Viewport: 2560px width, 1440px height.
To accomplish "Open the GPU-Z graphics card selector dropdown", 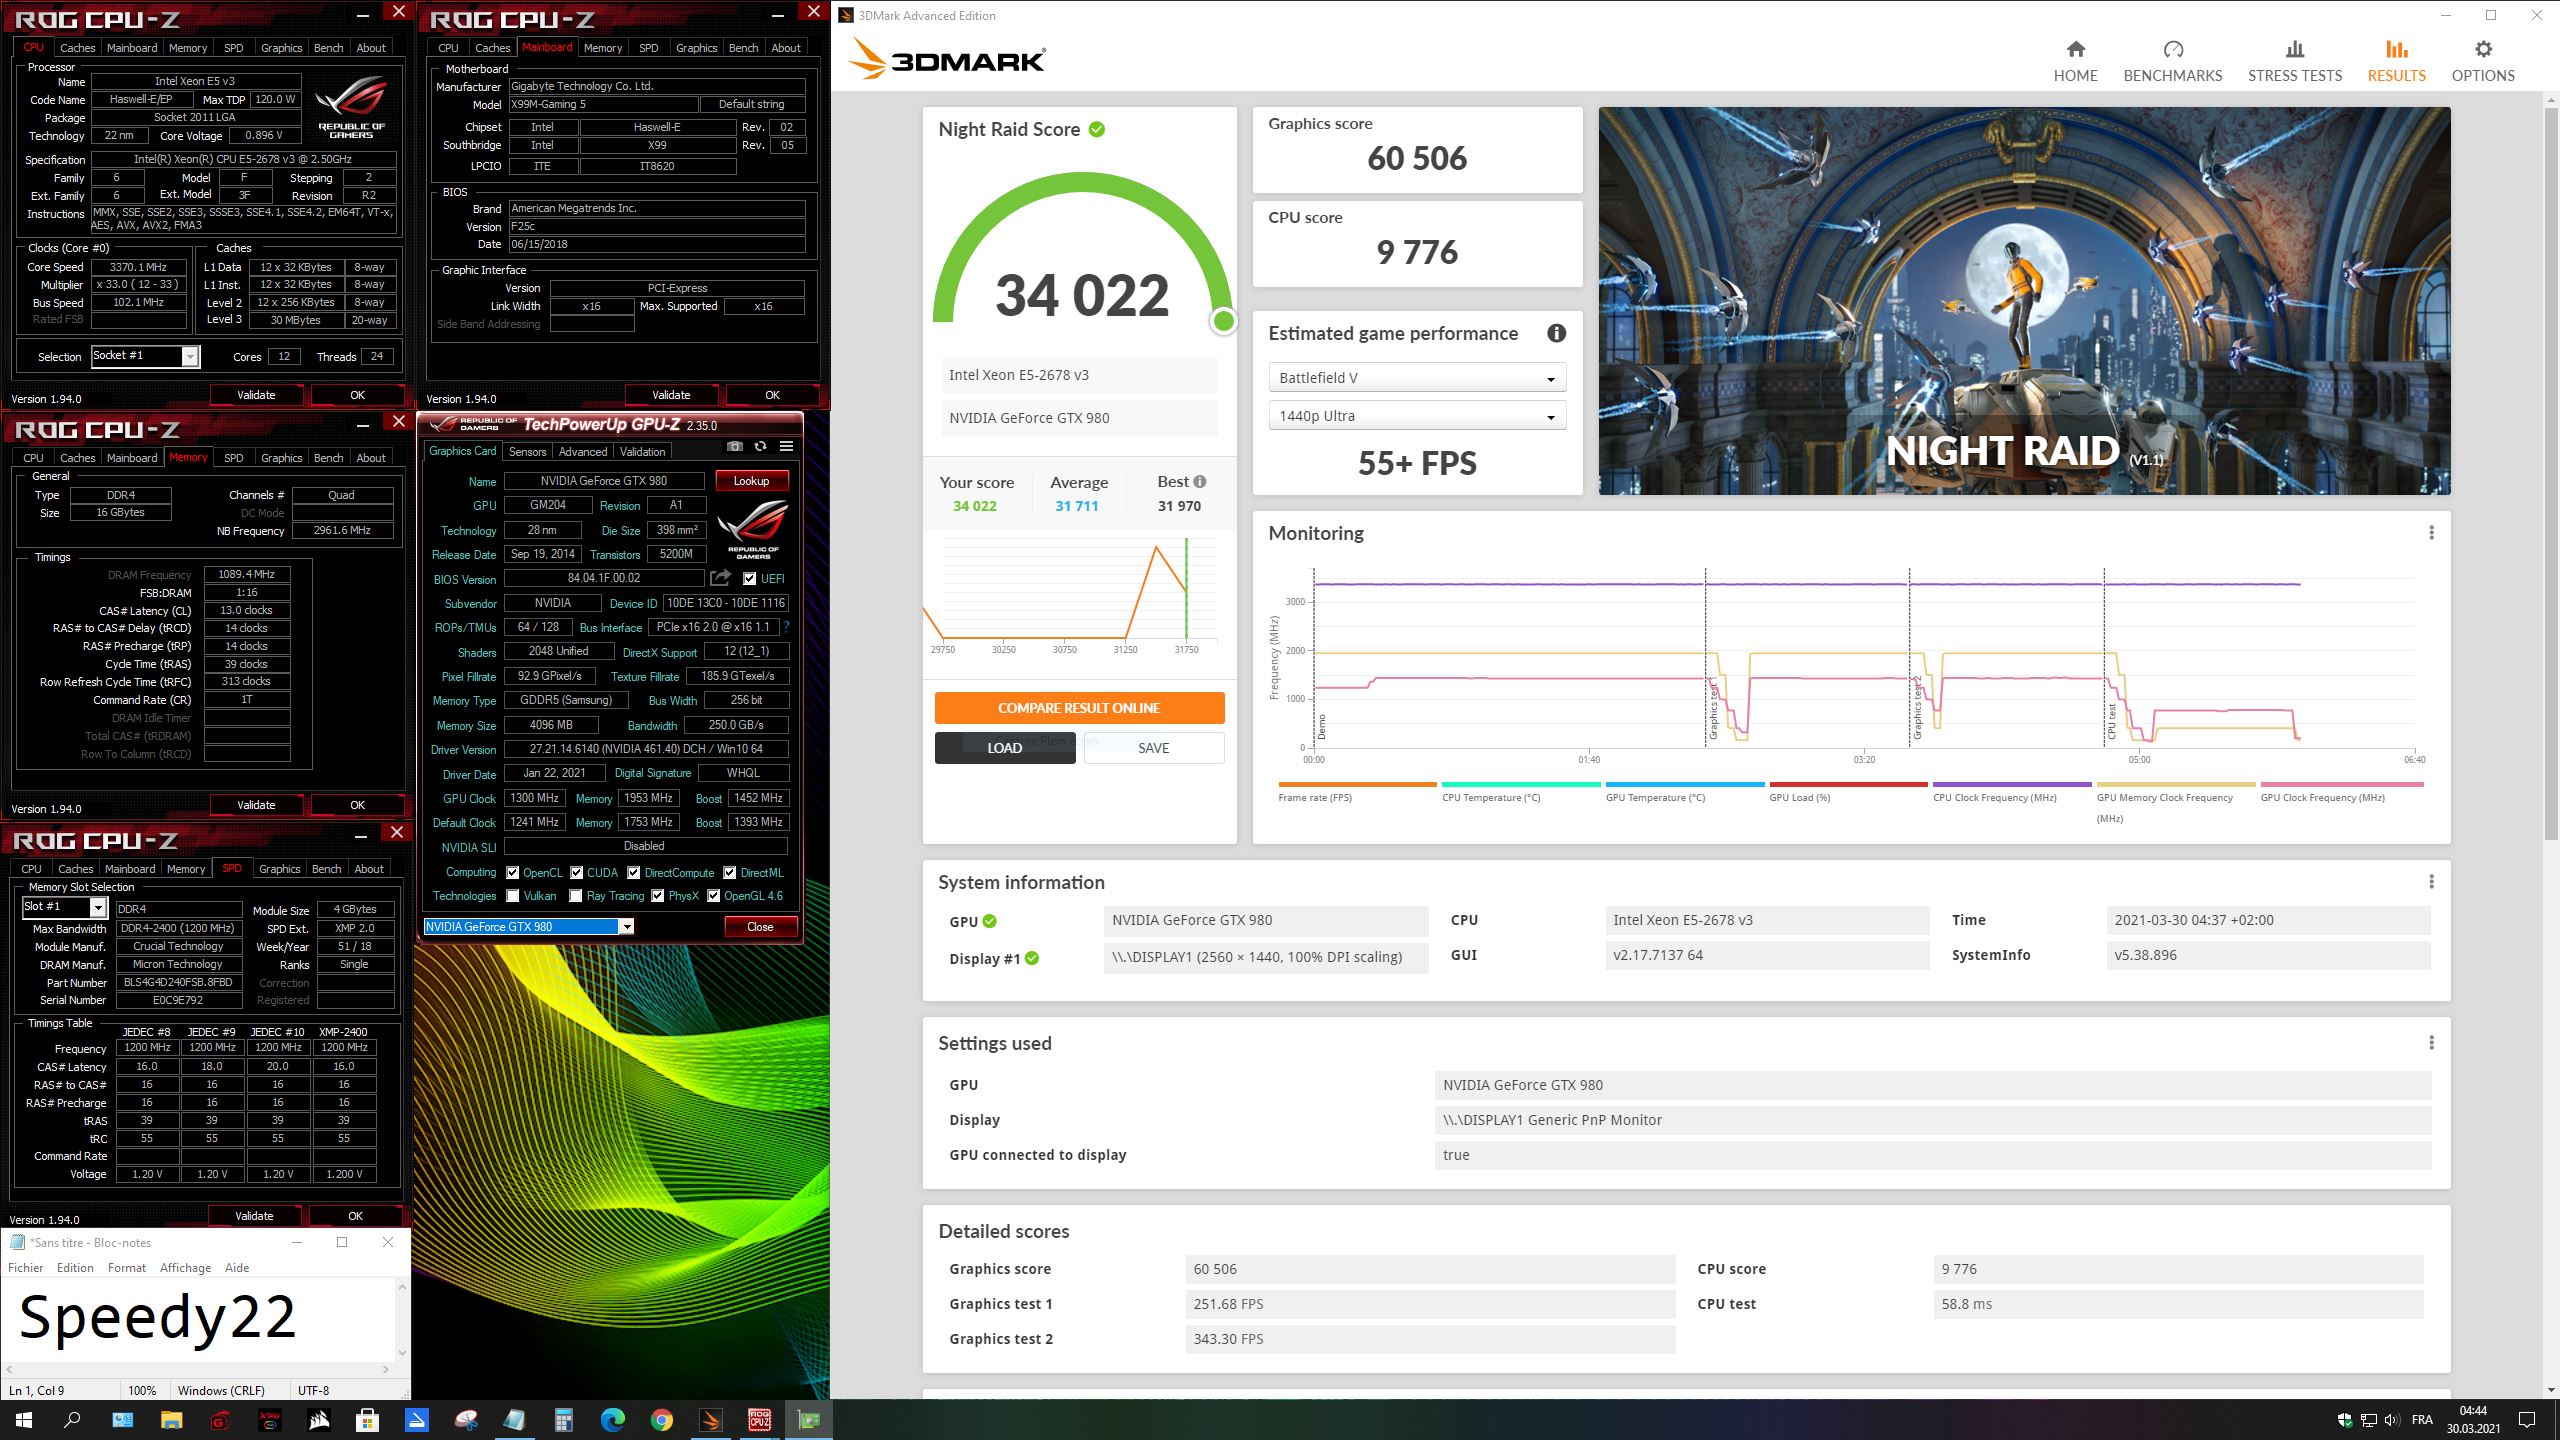I will point(627,926).
